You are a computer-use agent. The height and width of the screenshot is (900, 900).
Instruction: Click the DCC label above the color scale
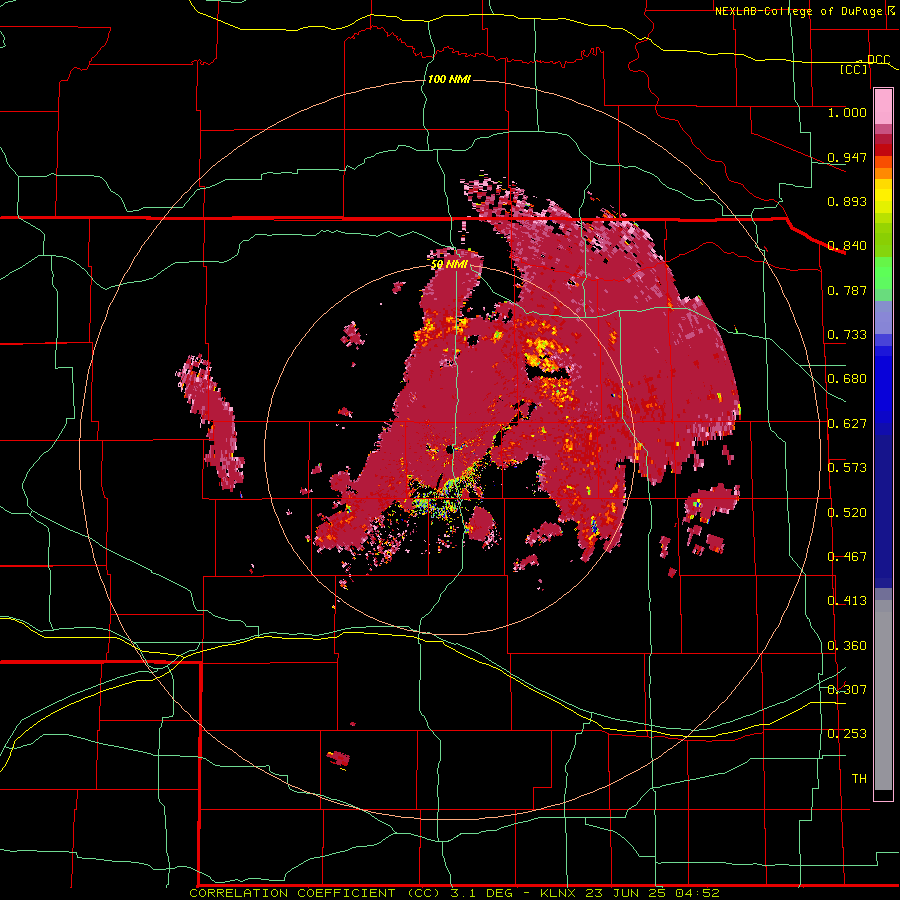[x=878, y=59]
